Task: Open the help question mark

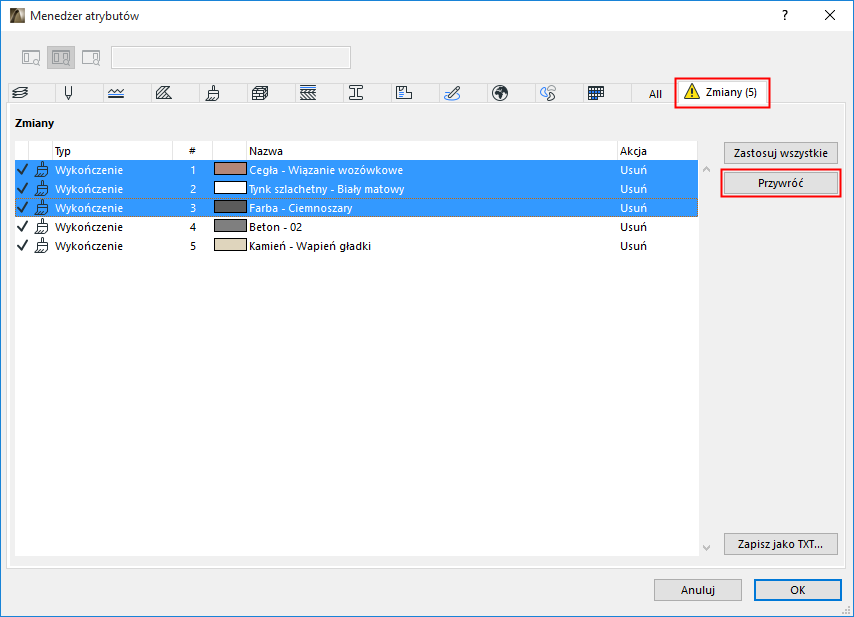Action: 785,15
